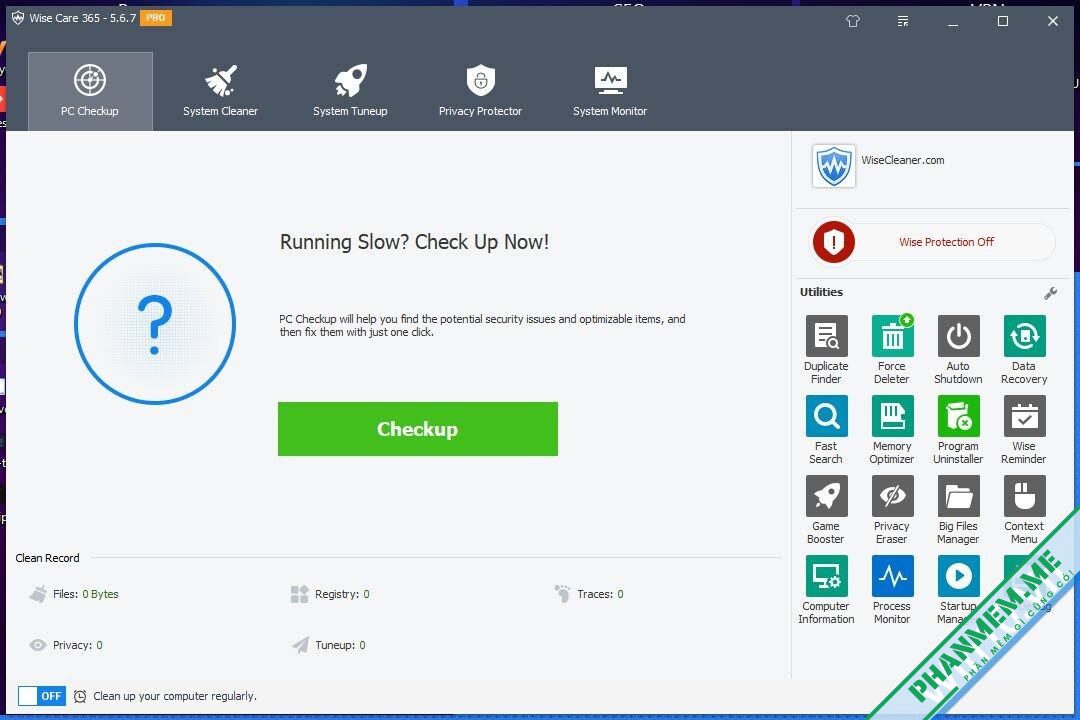Viewport: 1080px width, 720px height.
Task: Open the main menu icon in title bar
Action: [x=903, y=21]
